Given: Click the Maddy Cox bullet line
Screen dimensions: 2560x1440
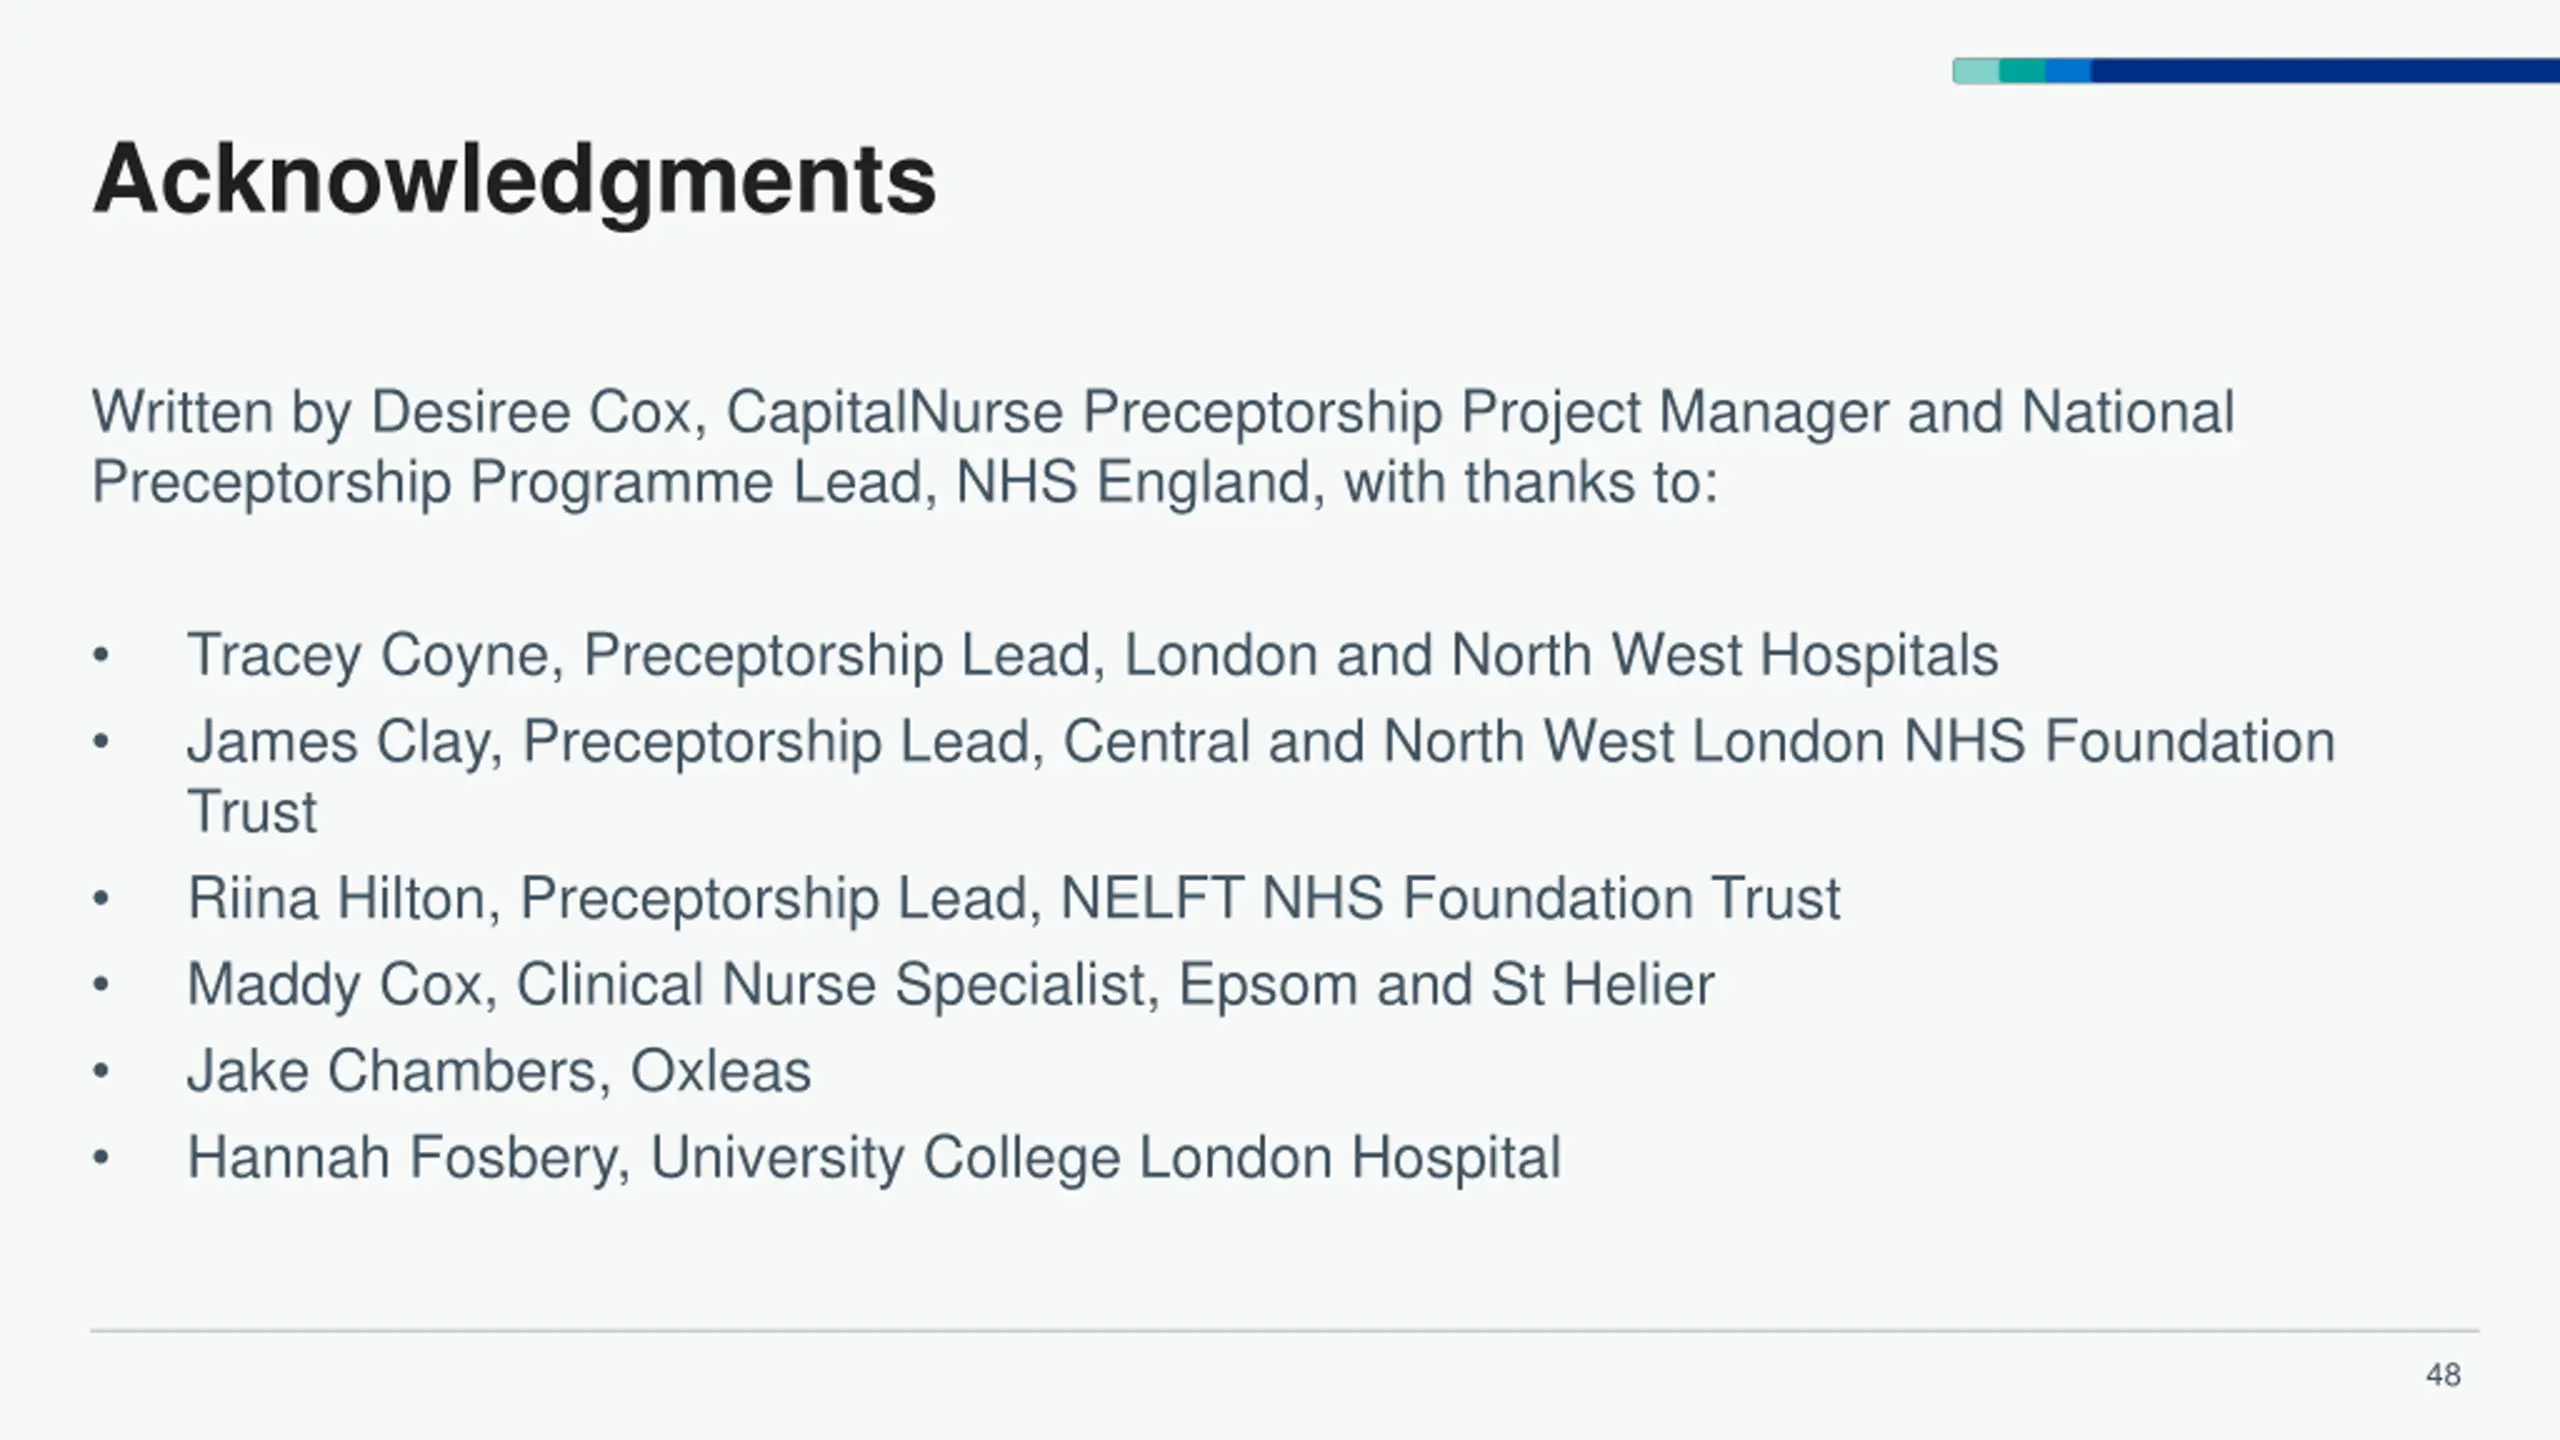Looking at the screenshot, I should (950, 985).
